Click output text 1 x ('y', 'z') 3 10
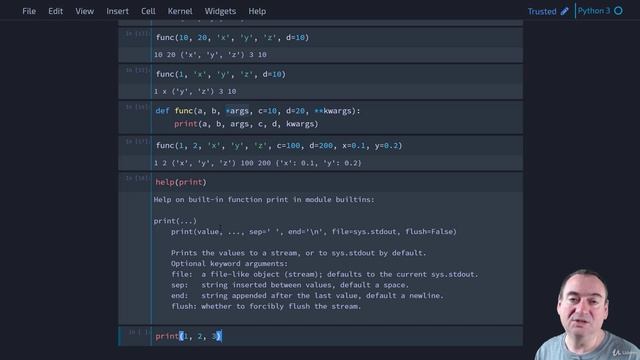Image resolution: width=640 pixels, height=360 pixels. (195, 91)
